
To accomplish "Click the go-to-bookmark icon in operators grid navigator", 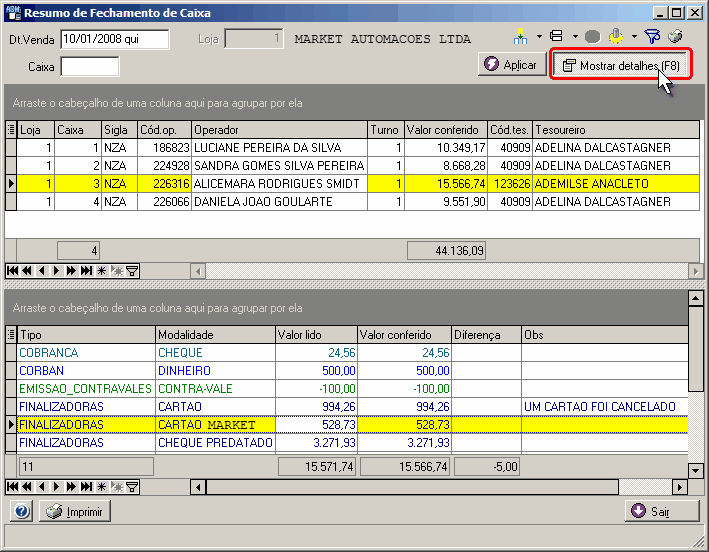I will pyautogui.click(x=117, y=271).
